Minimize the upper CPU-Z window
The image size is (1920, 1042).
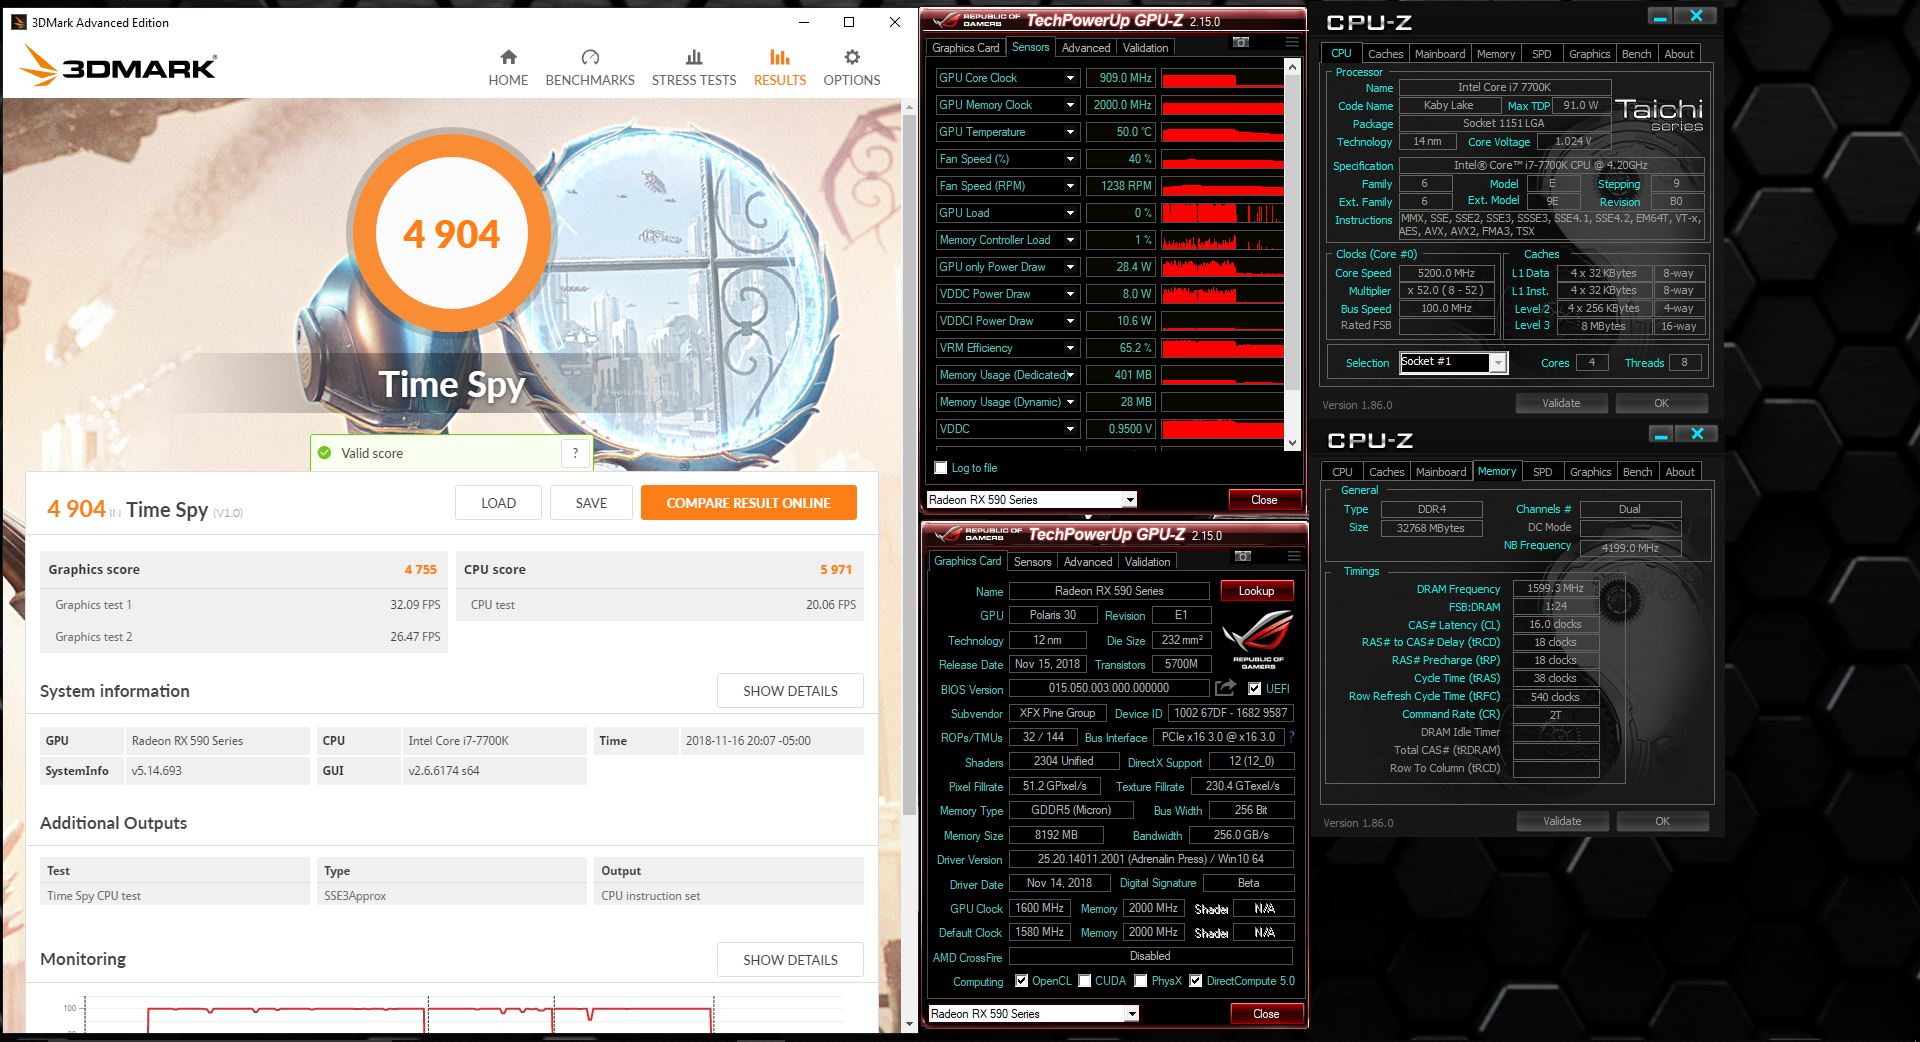coord(1660,17)
